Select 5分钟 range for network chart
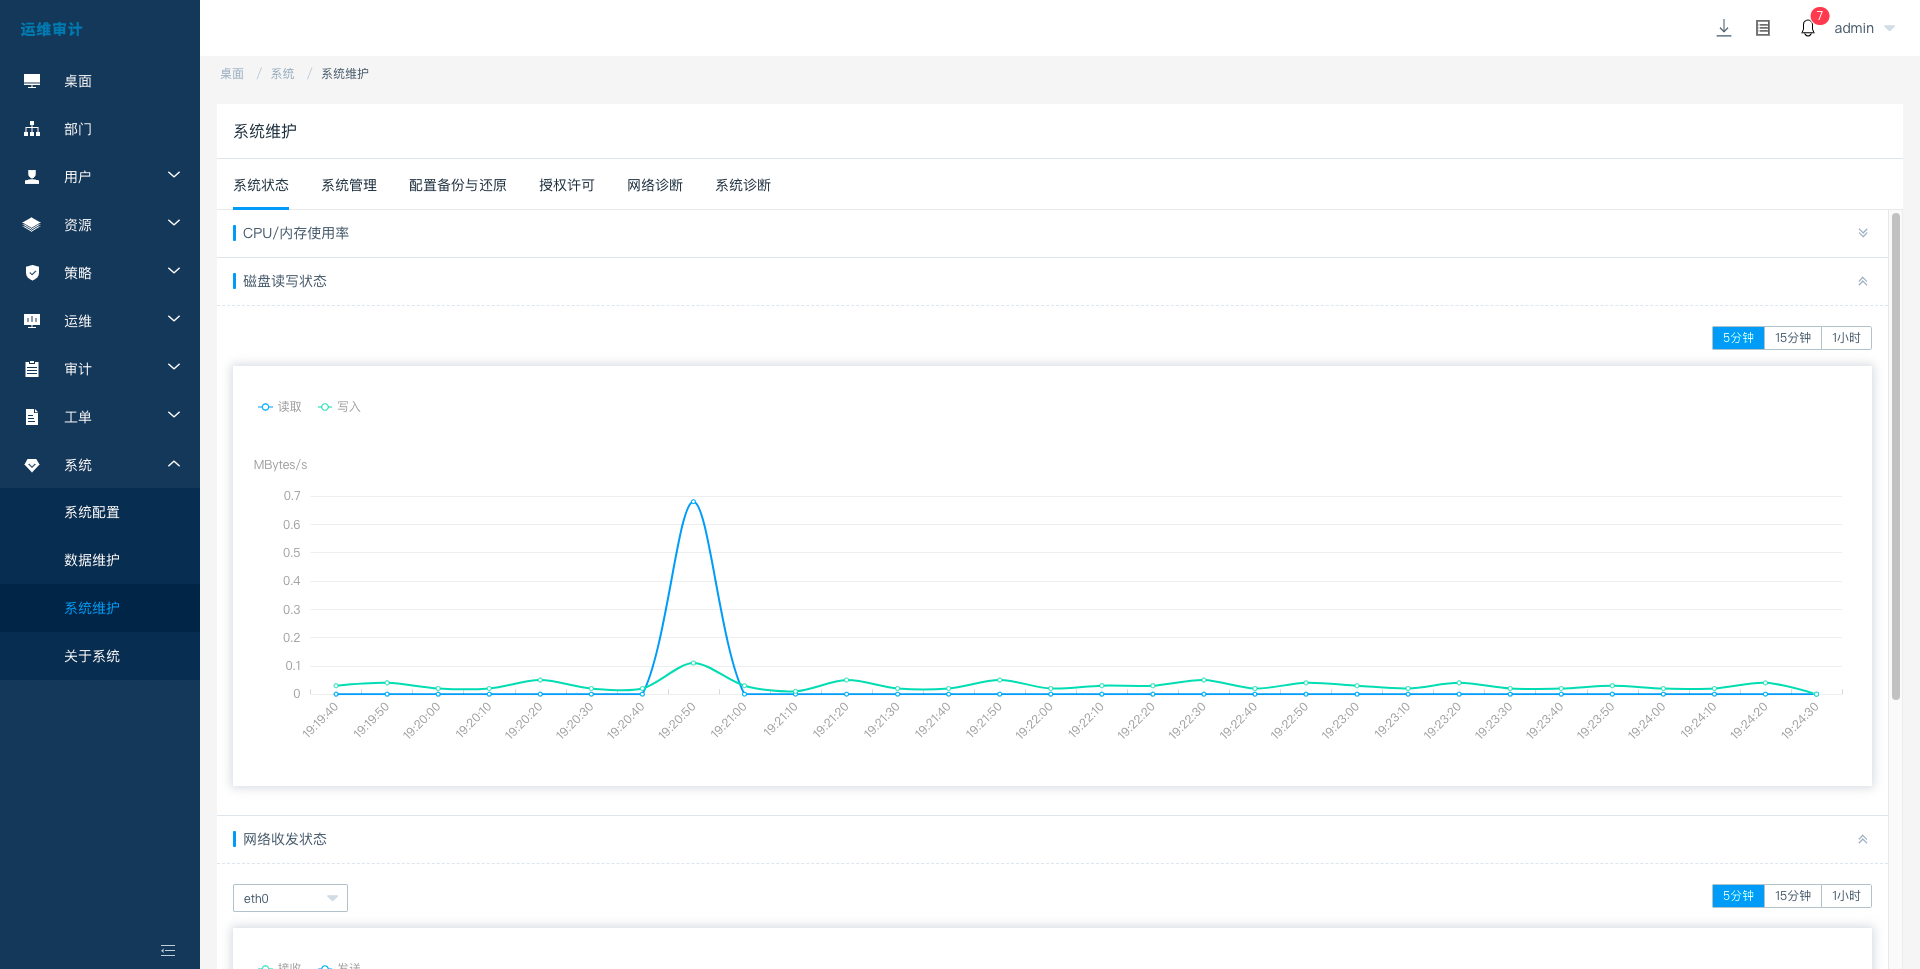 [1738, 896]
